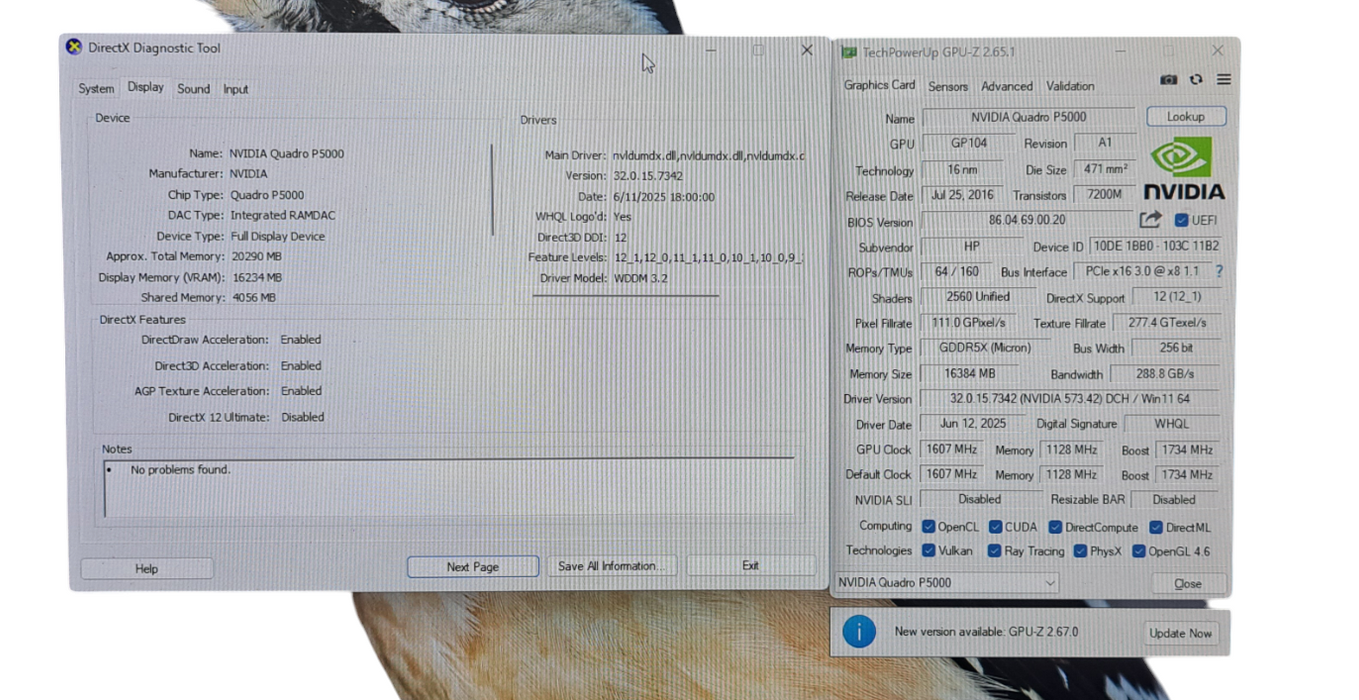Open the Advanced tab in GPU-Z

(1006, 86)
